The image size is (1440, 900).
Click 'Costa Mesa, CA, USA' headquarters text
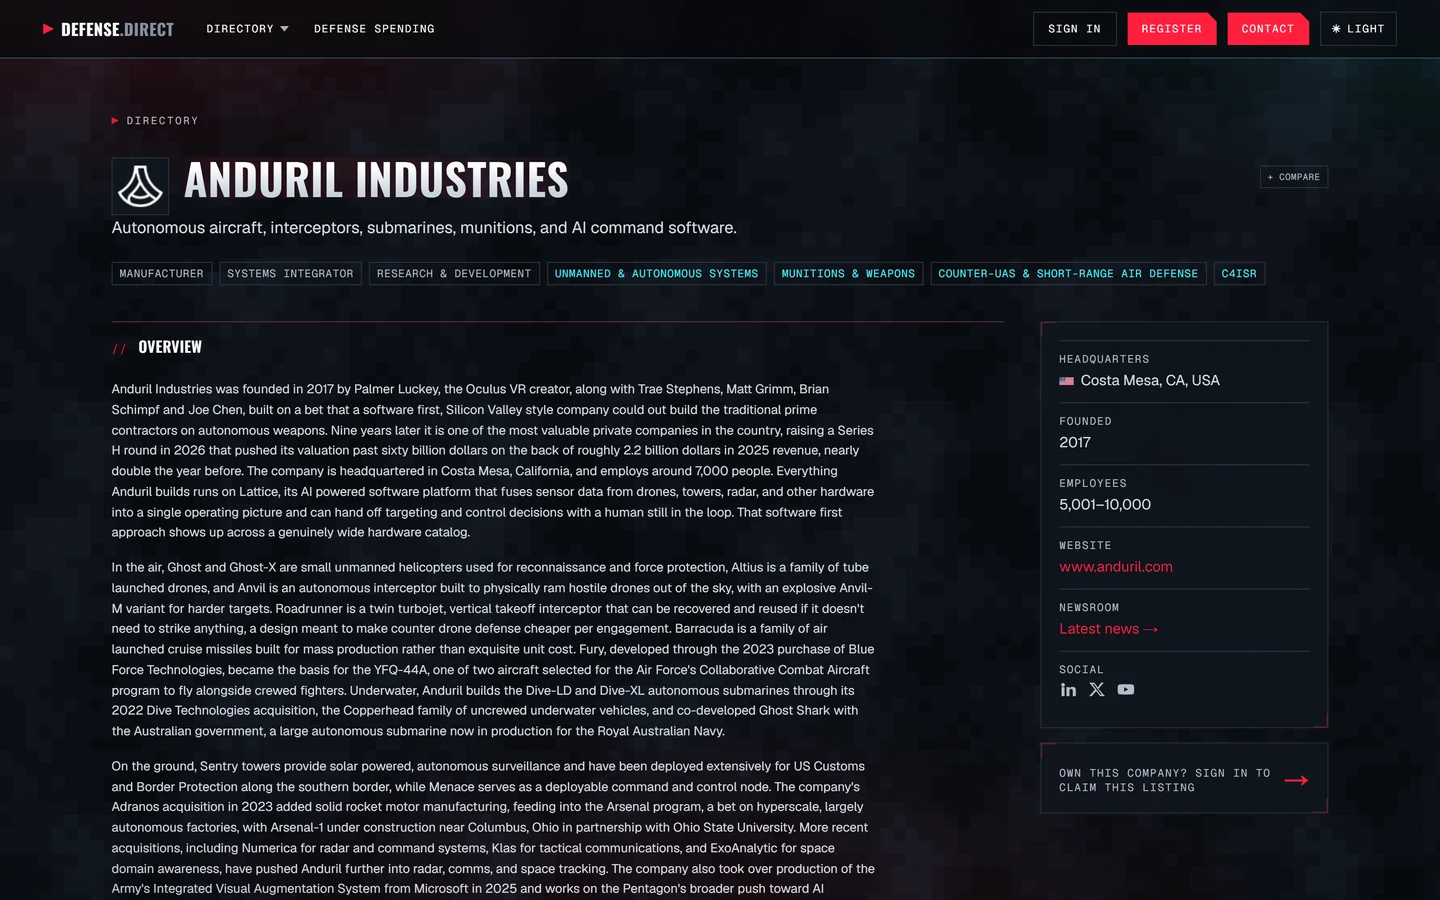tap(1150, 381)
